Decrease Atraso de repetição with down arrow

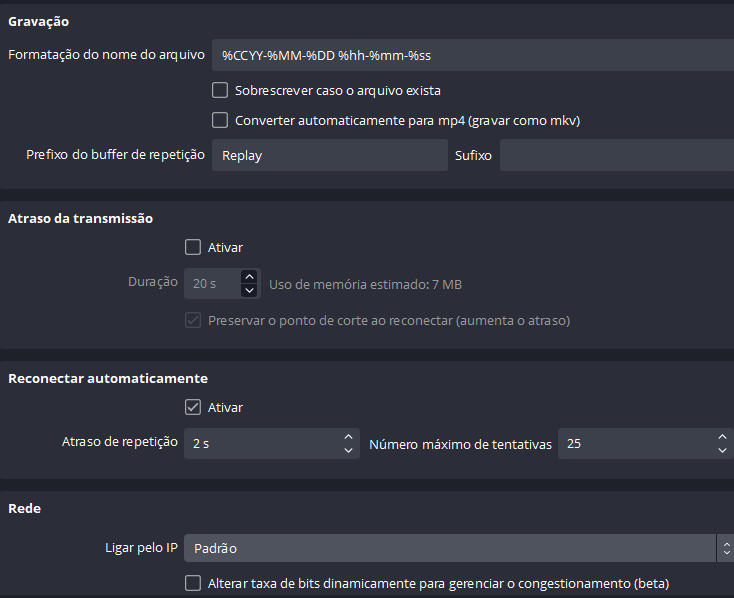point(348,450)
